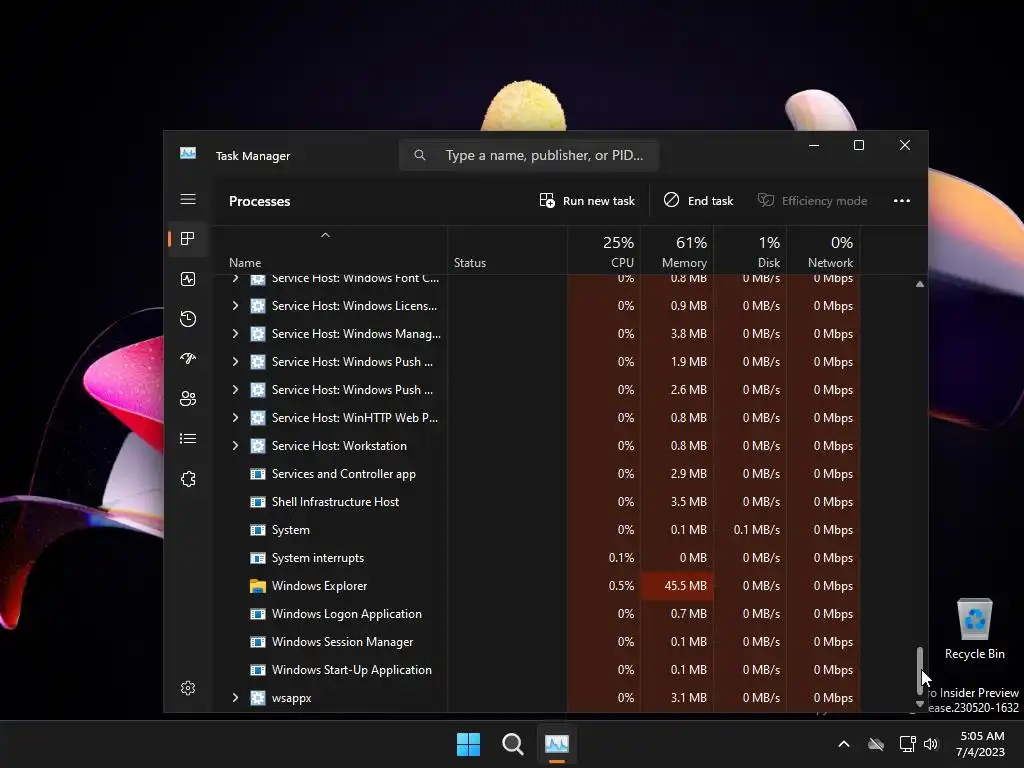Open the taskbar clock showing 5:05 AM
The image size is (1024, 768).
(981, 744)
